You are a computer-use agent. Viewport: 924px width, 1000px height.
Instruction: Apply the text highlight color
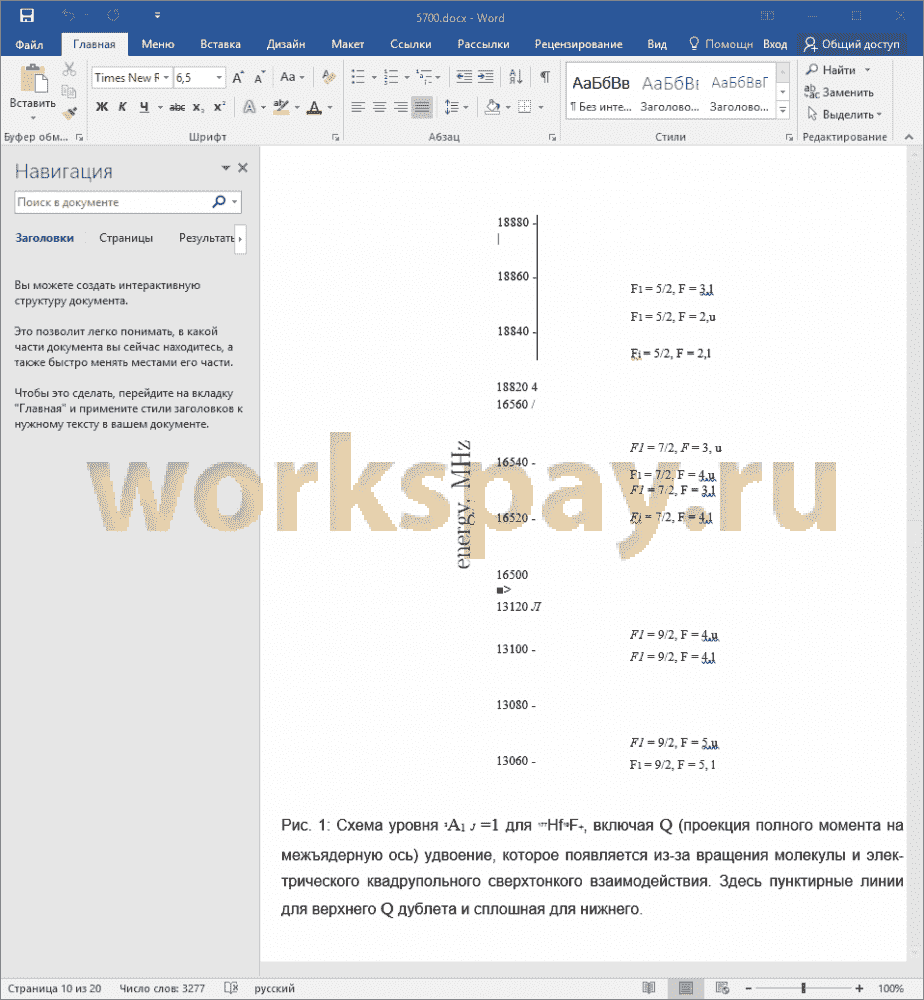pos(281,107)
